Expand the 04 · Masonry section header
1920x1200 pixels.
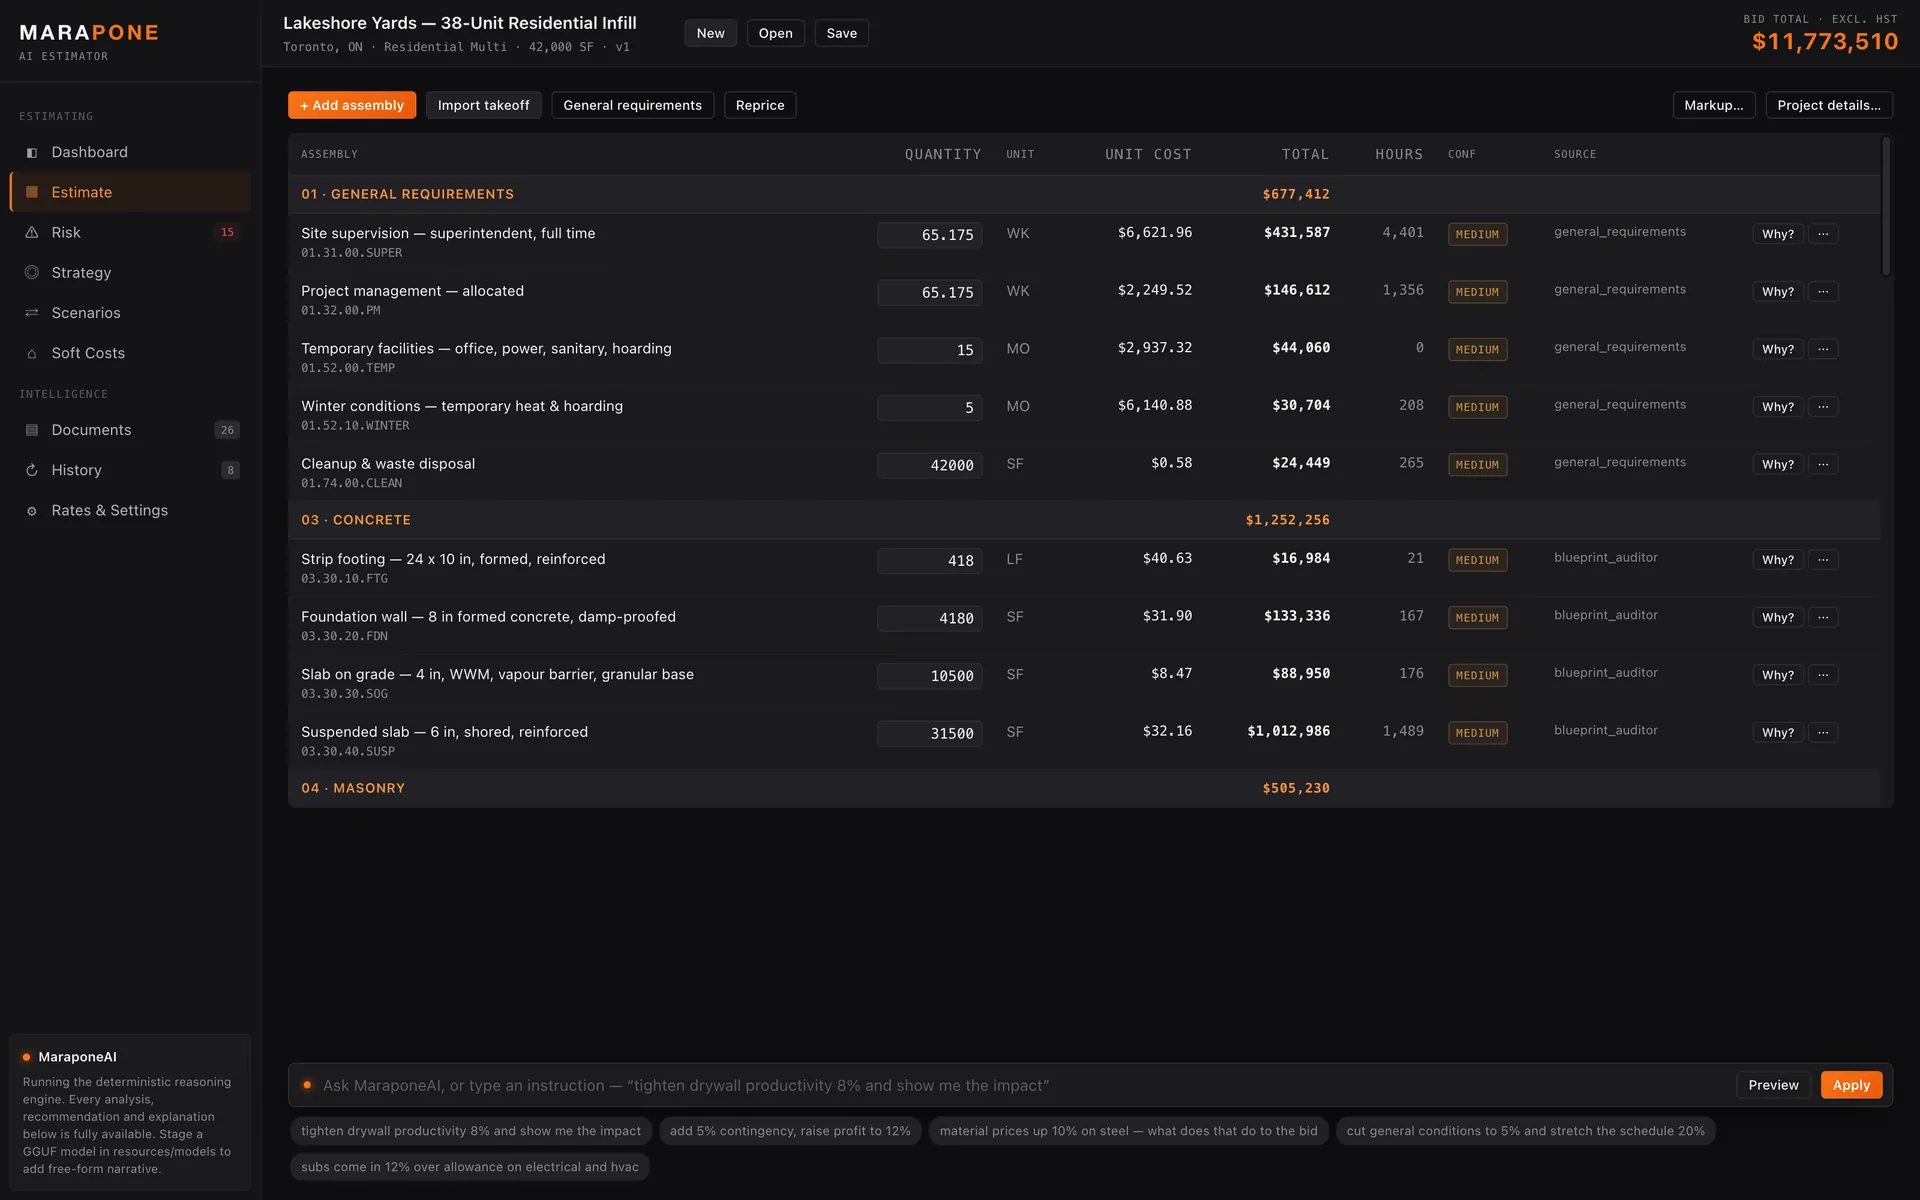(x=1084, y=788)
